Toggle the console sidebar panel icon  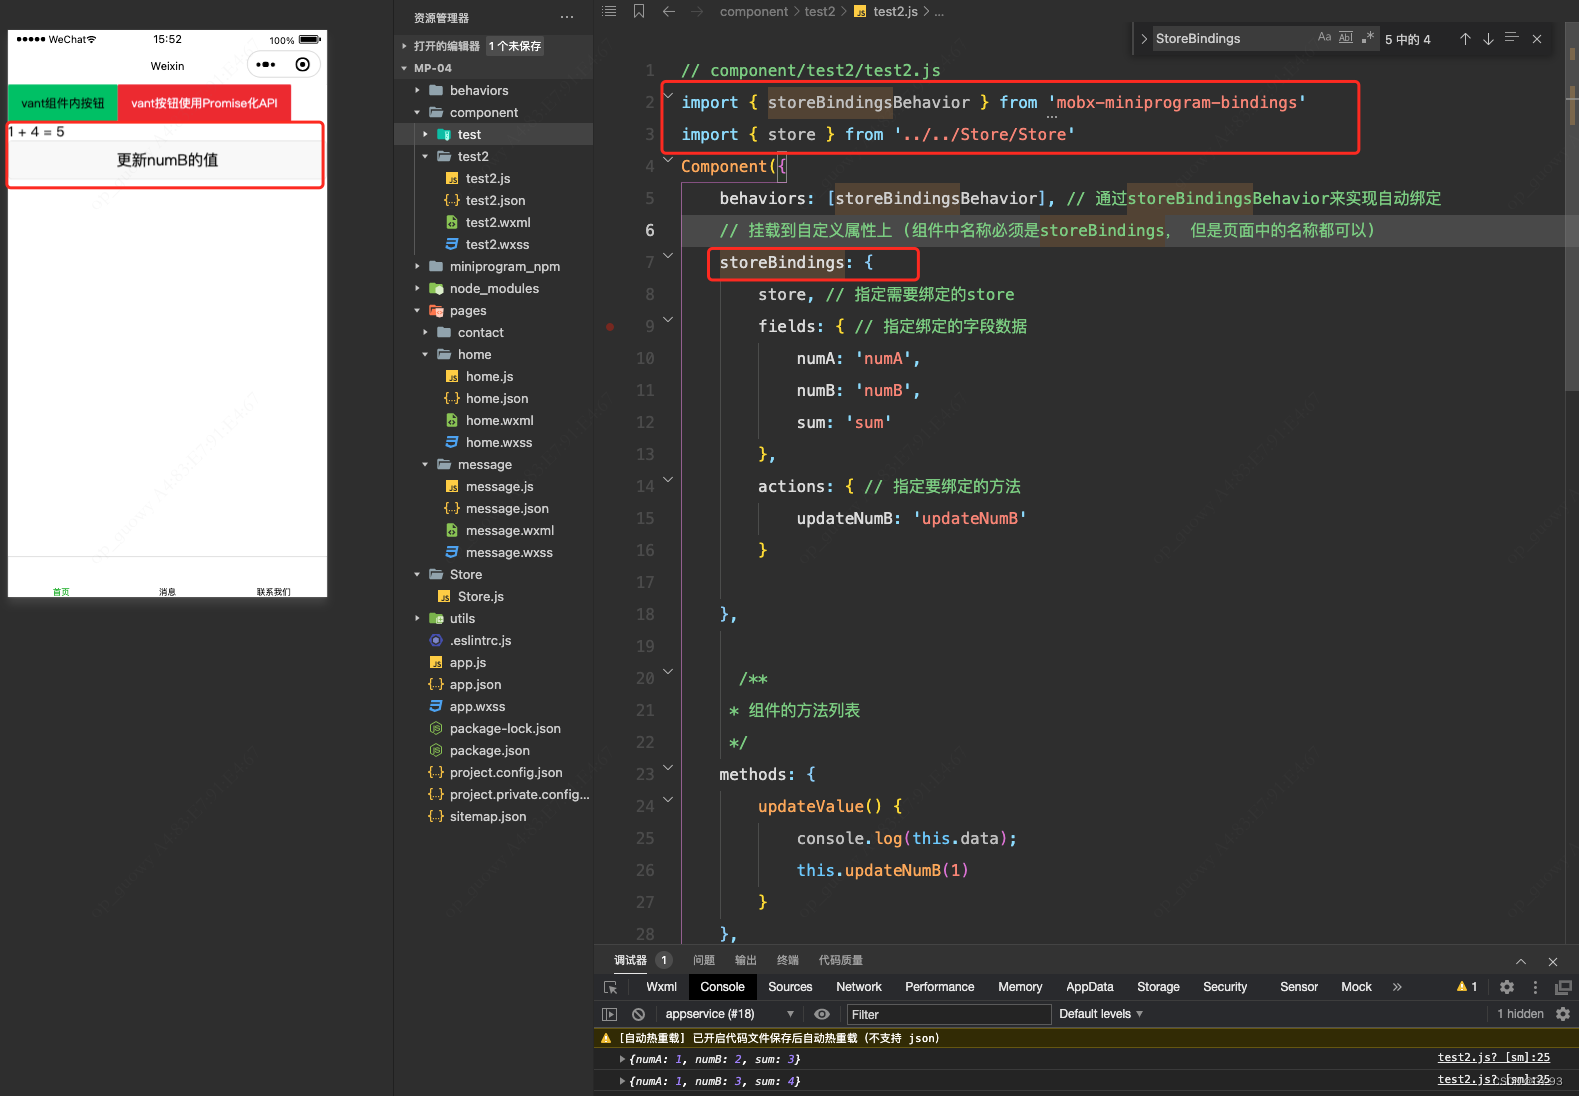pos(609,1014)
